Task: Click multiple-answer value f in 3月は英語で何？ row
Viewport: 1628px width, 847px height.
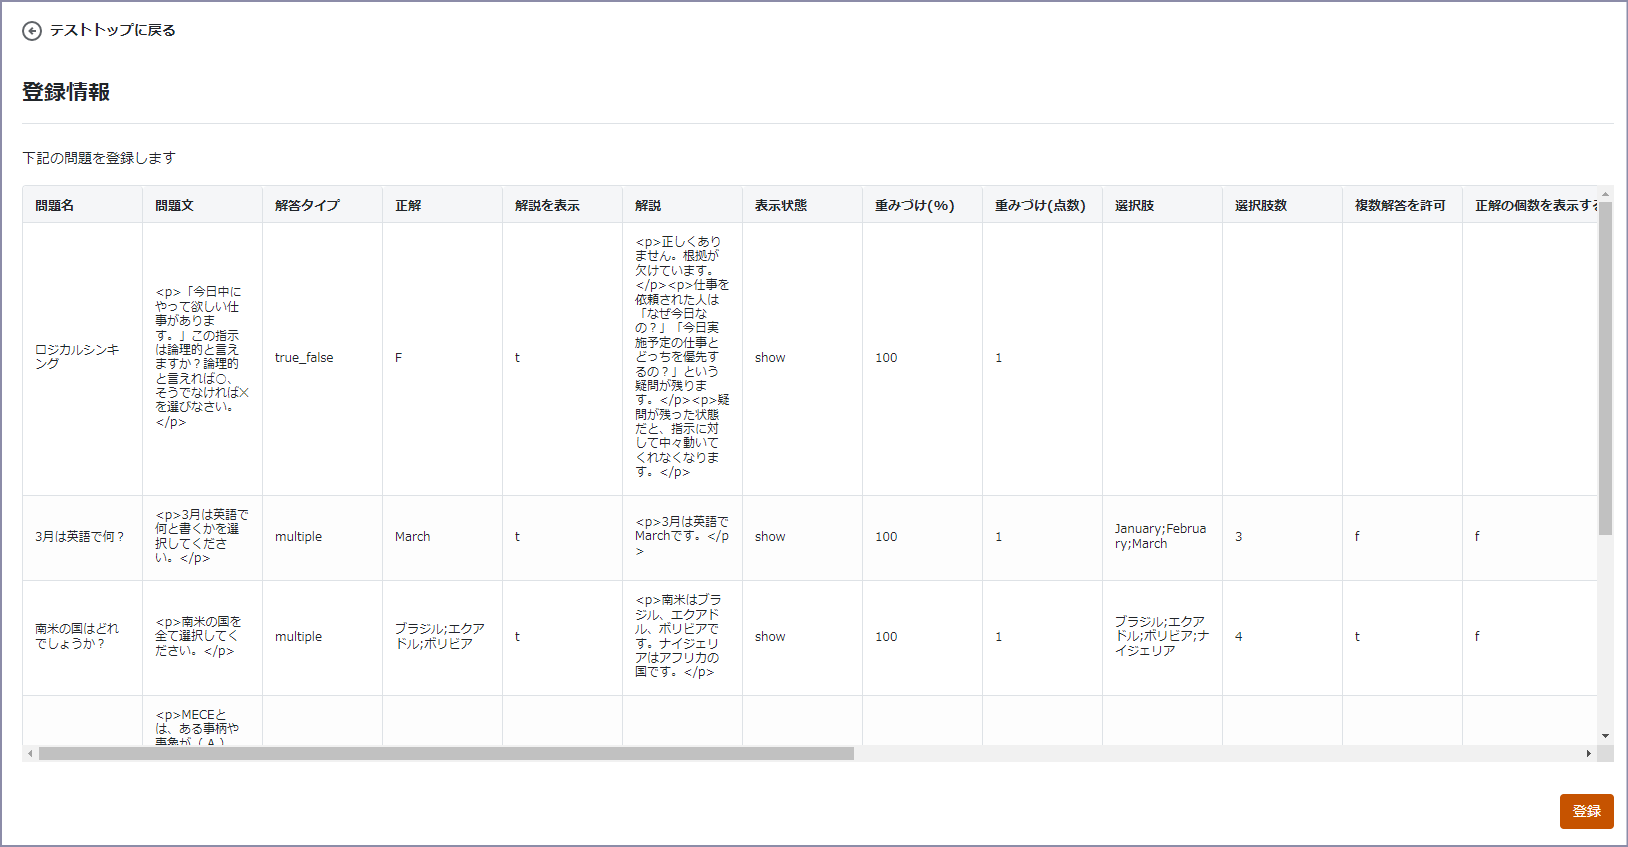Action: pyautogui.click(x=1402, y=537)
